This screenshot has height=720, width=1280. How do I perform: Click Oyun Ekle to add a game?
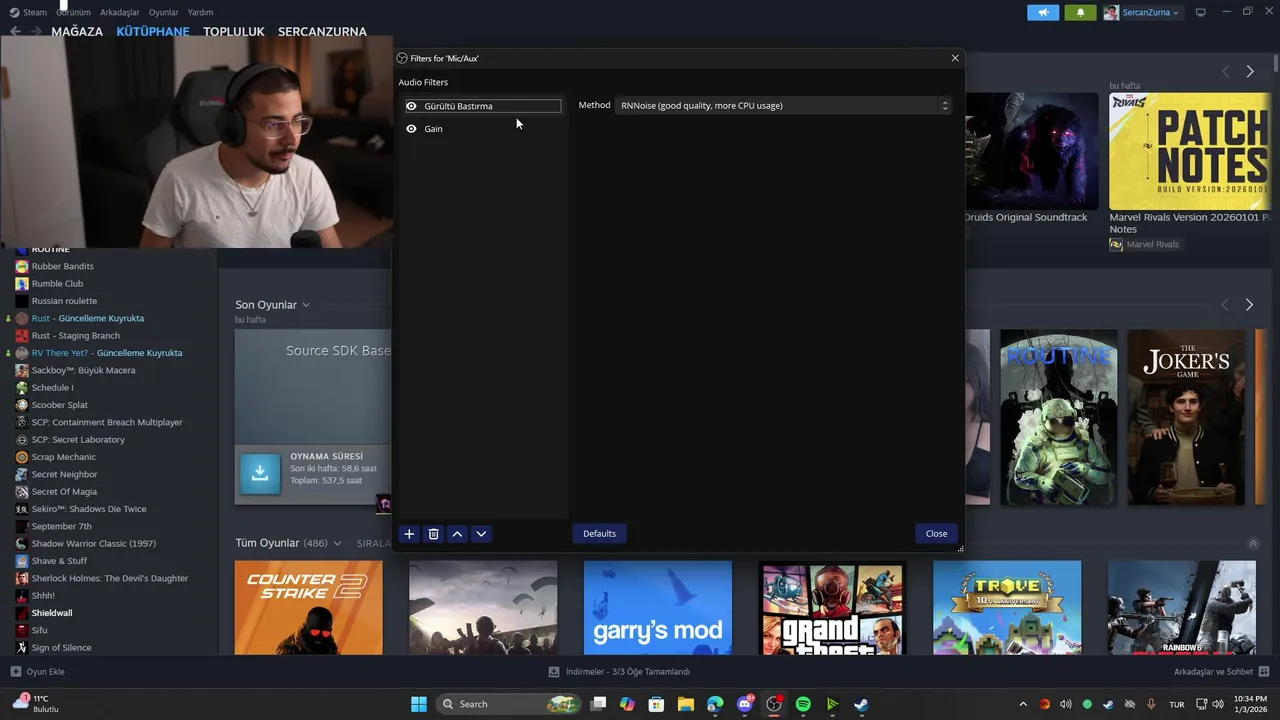click(x=38, y=672)
